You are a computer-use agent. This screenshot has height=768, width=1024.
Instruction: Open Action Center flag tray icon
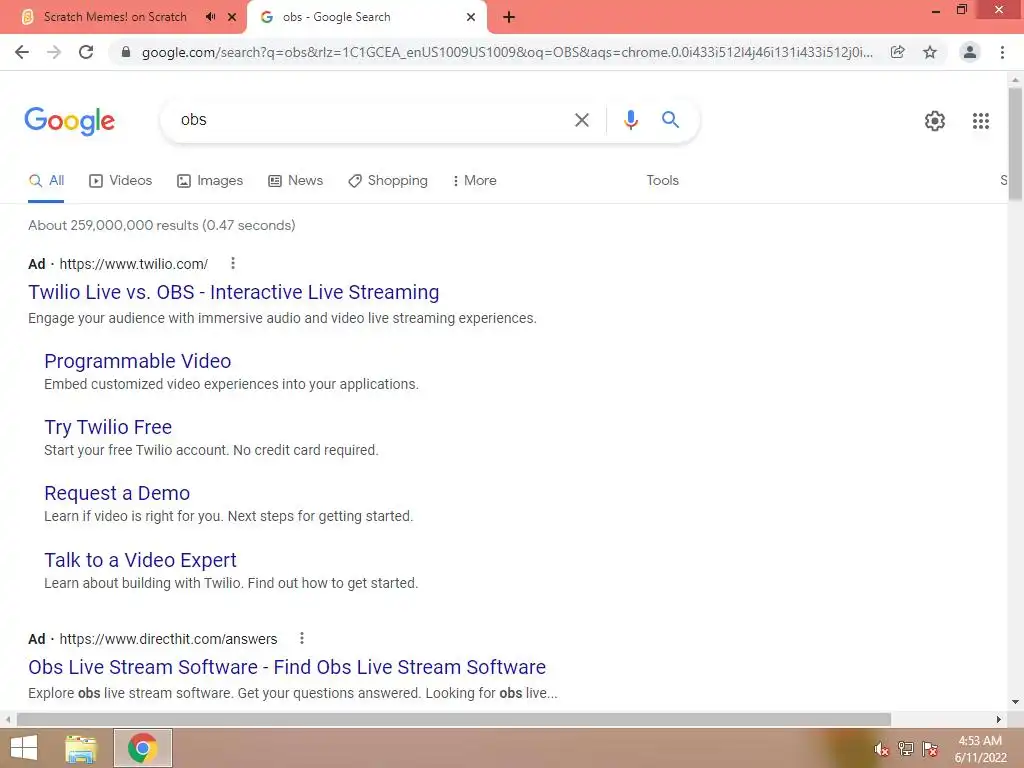930,749
